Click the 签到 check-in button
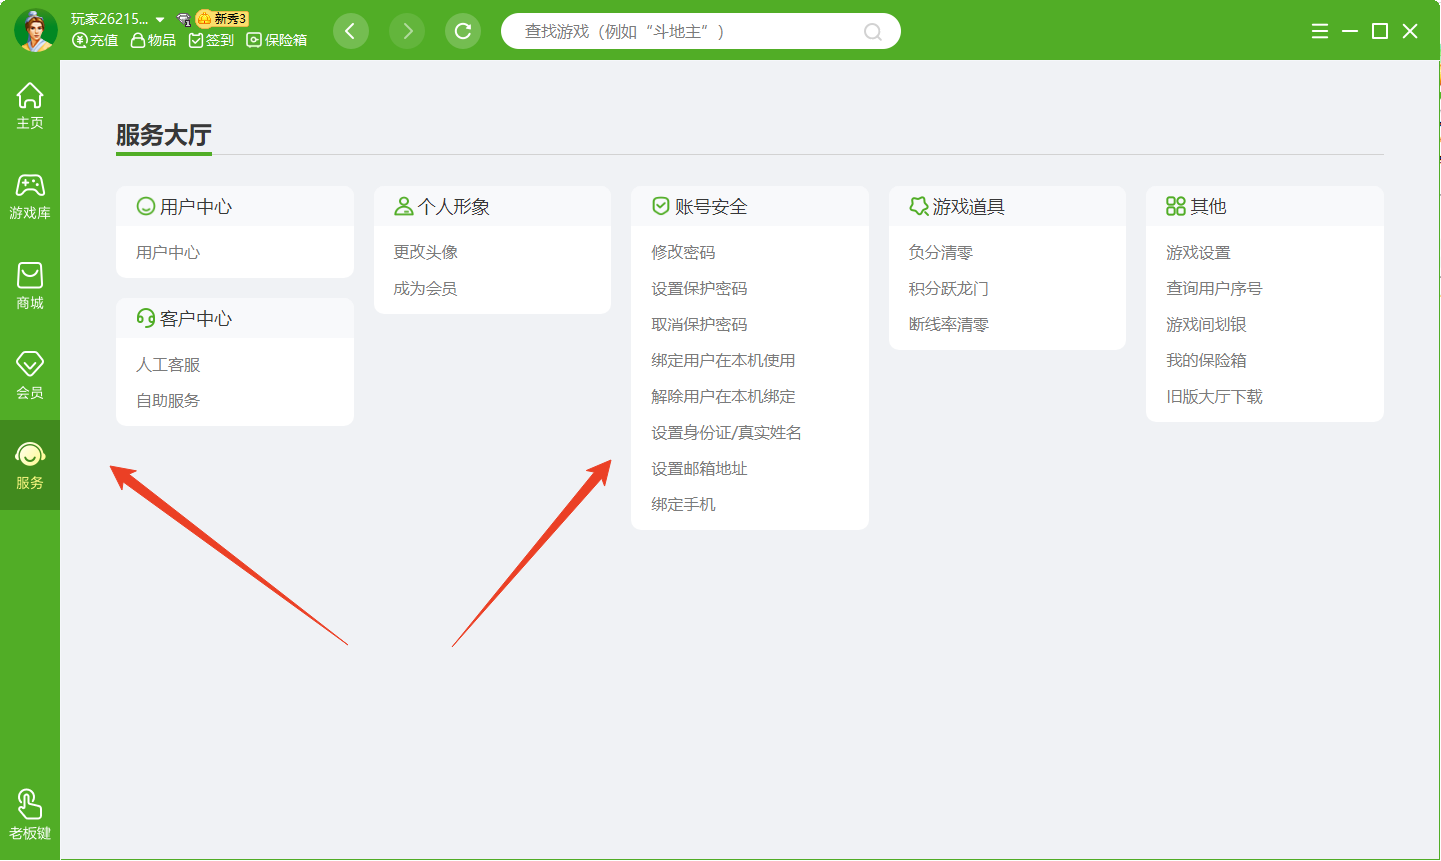The width and height of the screenshot is (1441, 861). pyautogui.click(x=211, y=40)
